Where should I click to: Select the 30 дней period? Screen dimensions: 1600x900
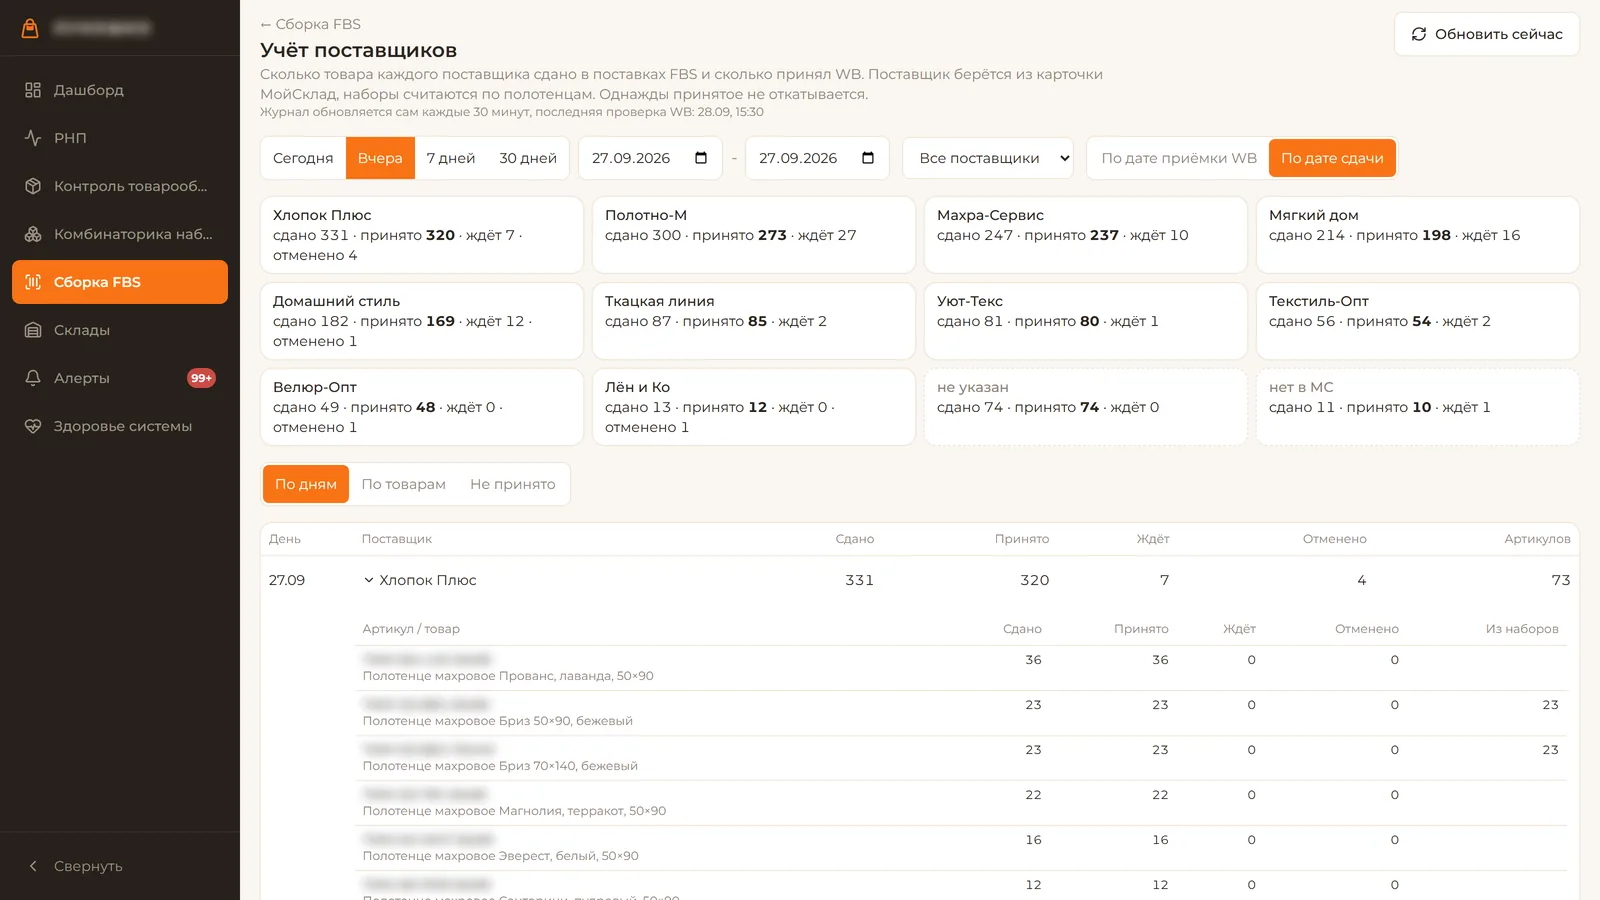click(528, 158)
